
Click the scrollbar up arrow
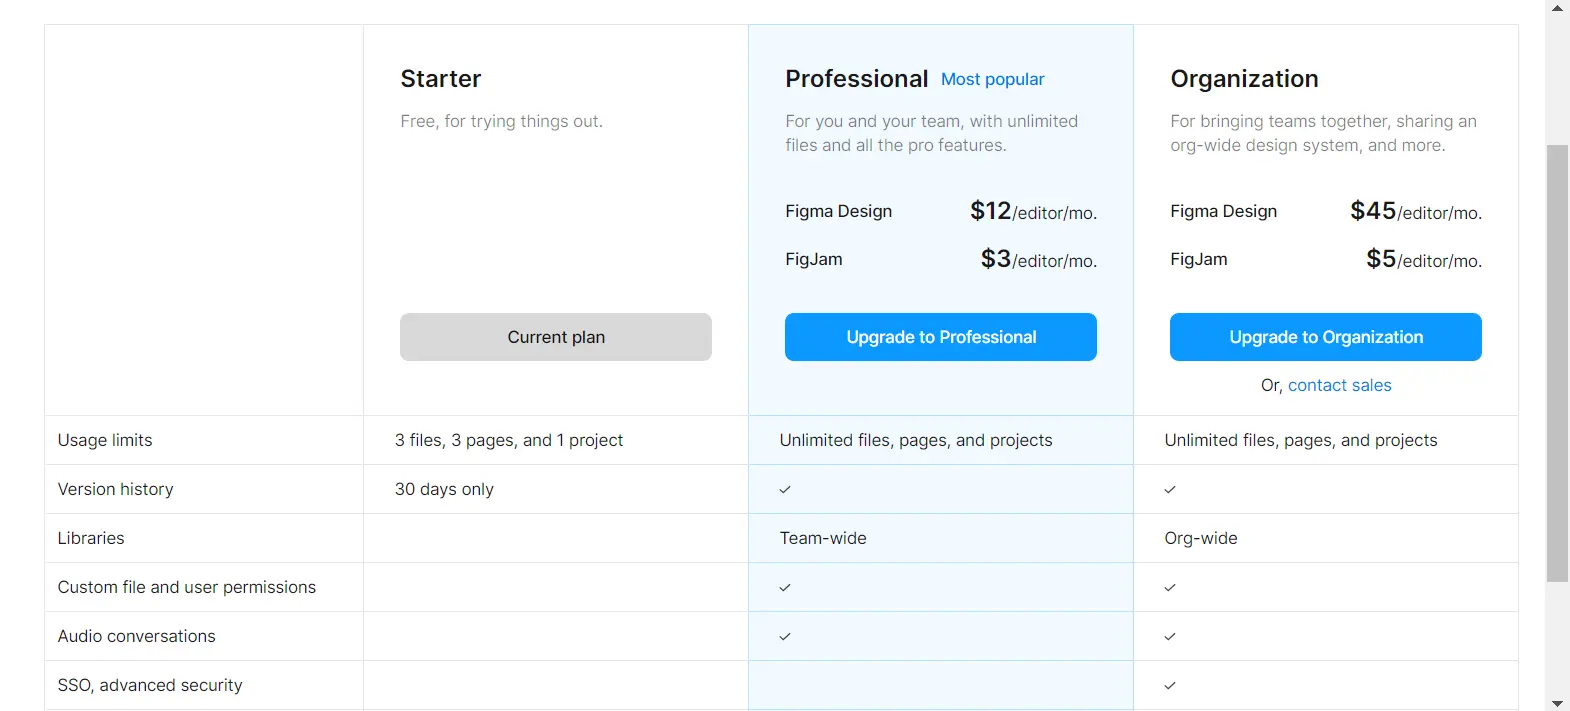1557,8
